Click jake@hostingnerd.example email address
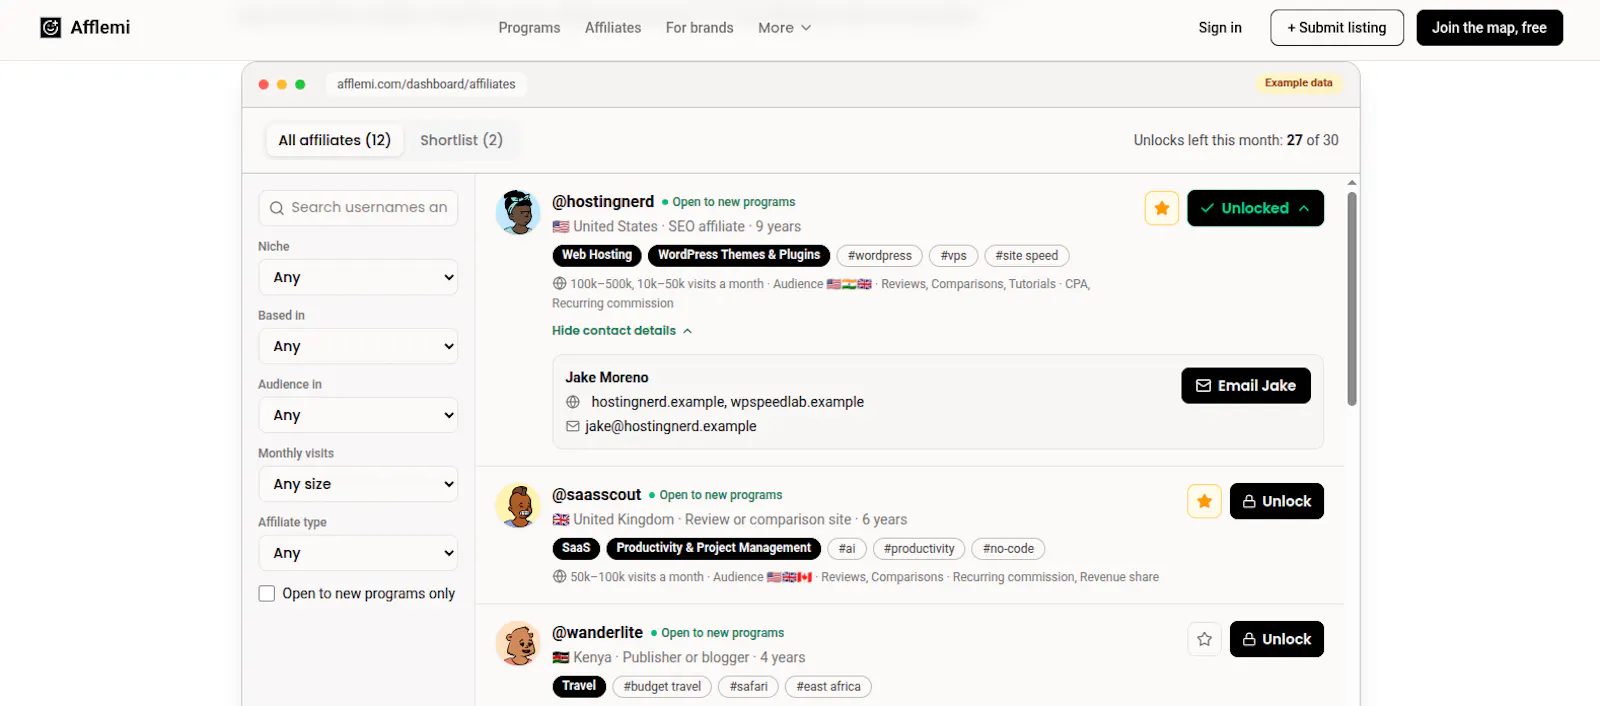1600x706 pixels. pos(671,426)
